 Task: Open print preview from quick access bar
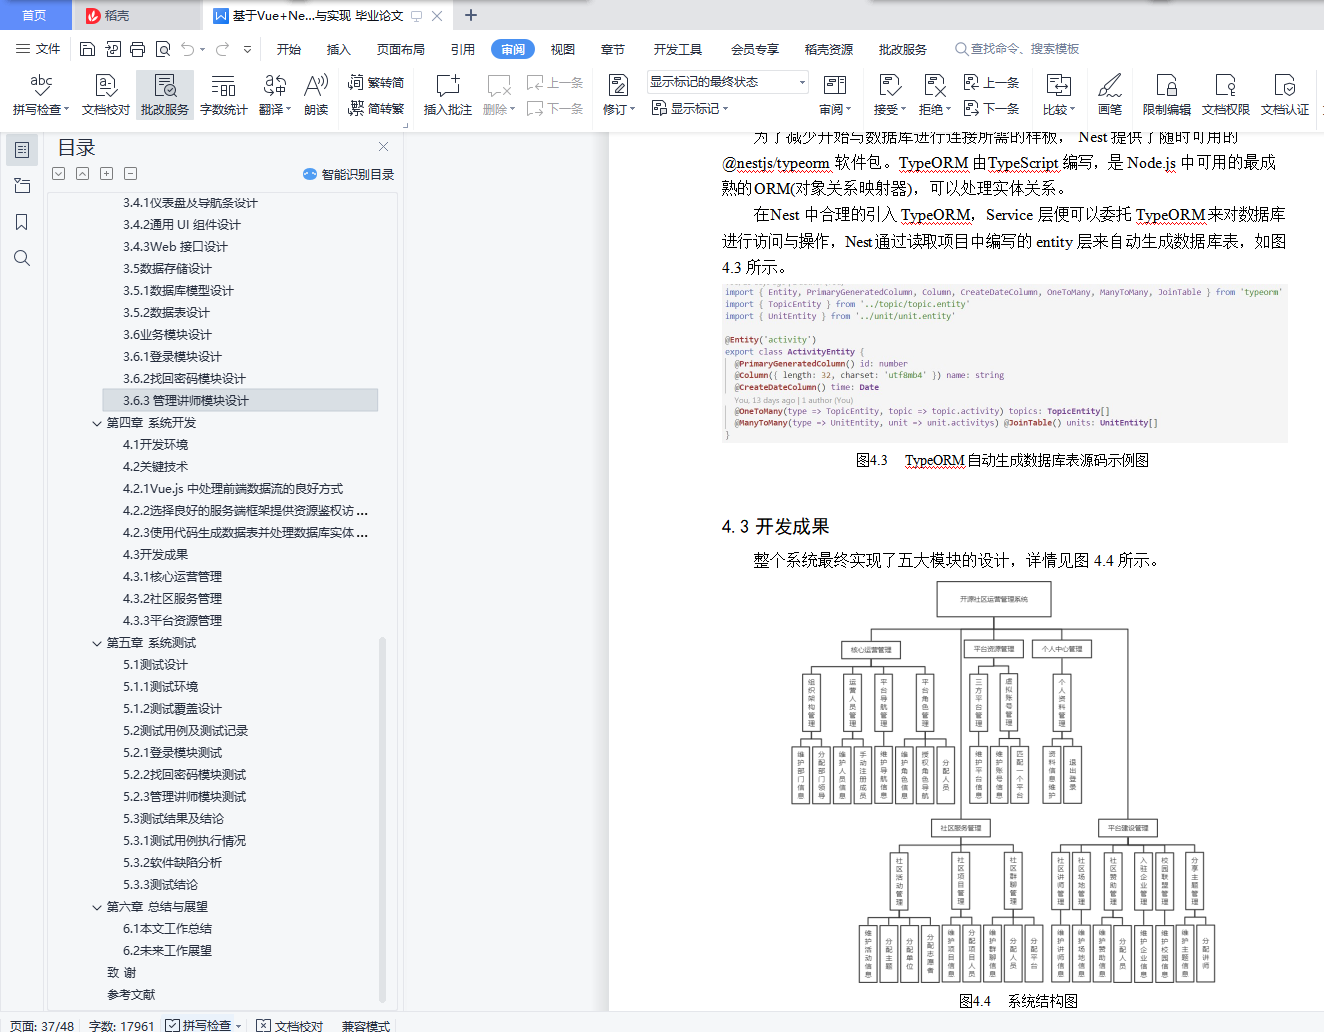point(162,49)
